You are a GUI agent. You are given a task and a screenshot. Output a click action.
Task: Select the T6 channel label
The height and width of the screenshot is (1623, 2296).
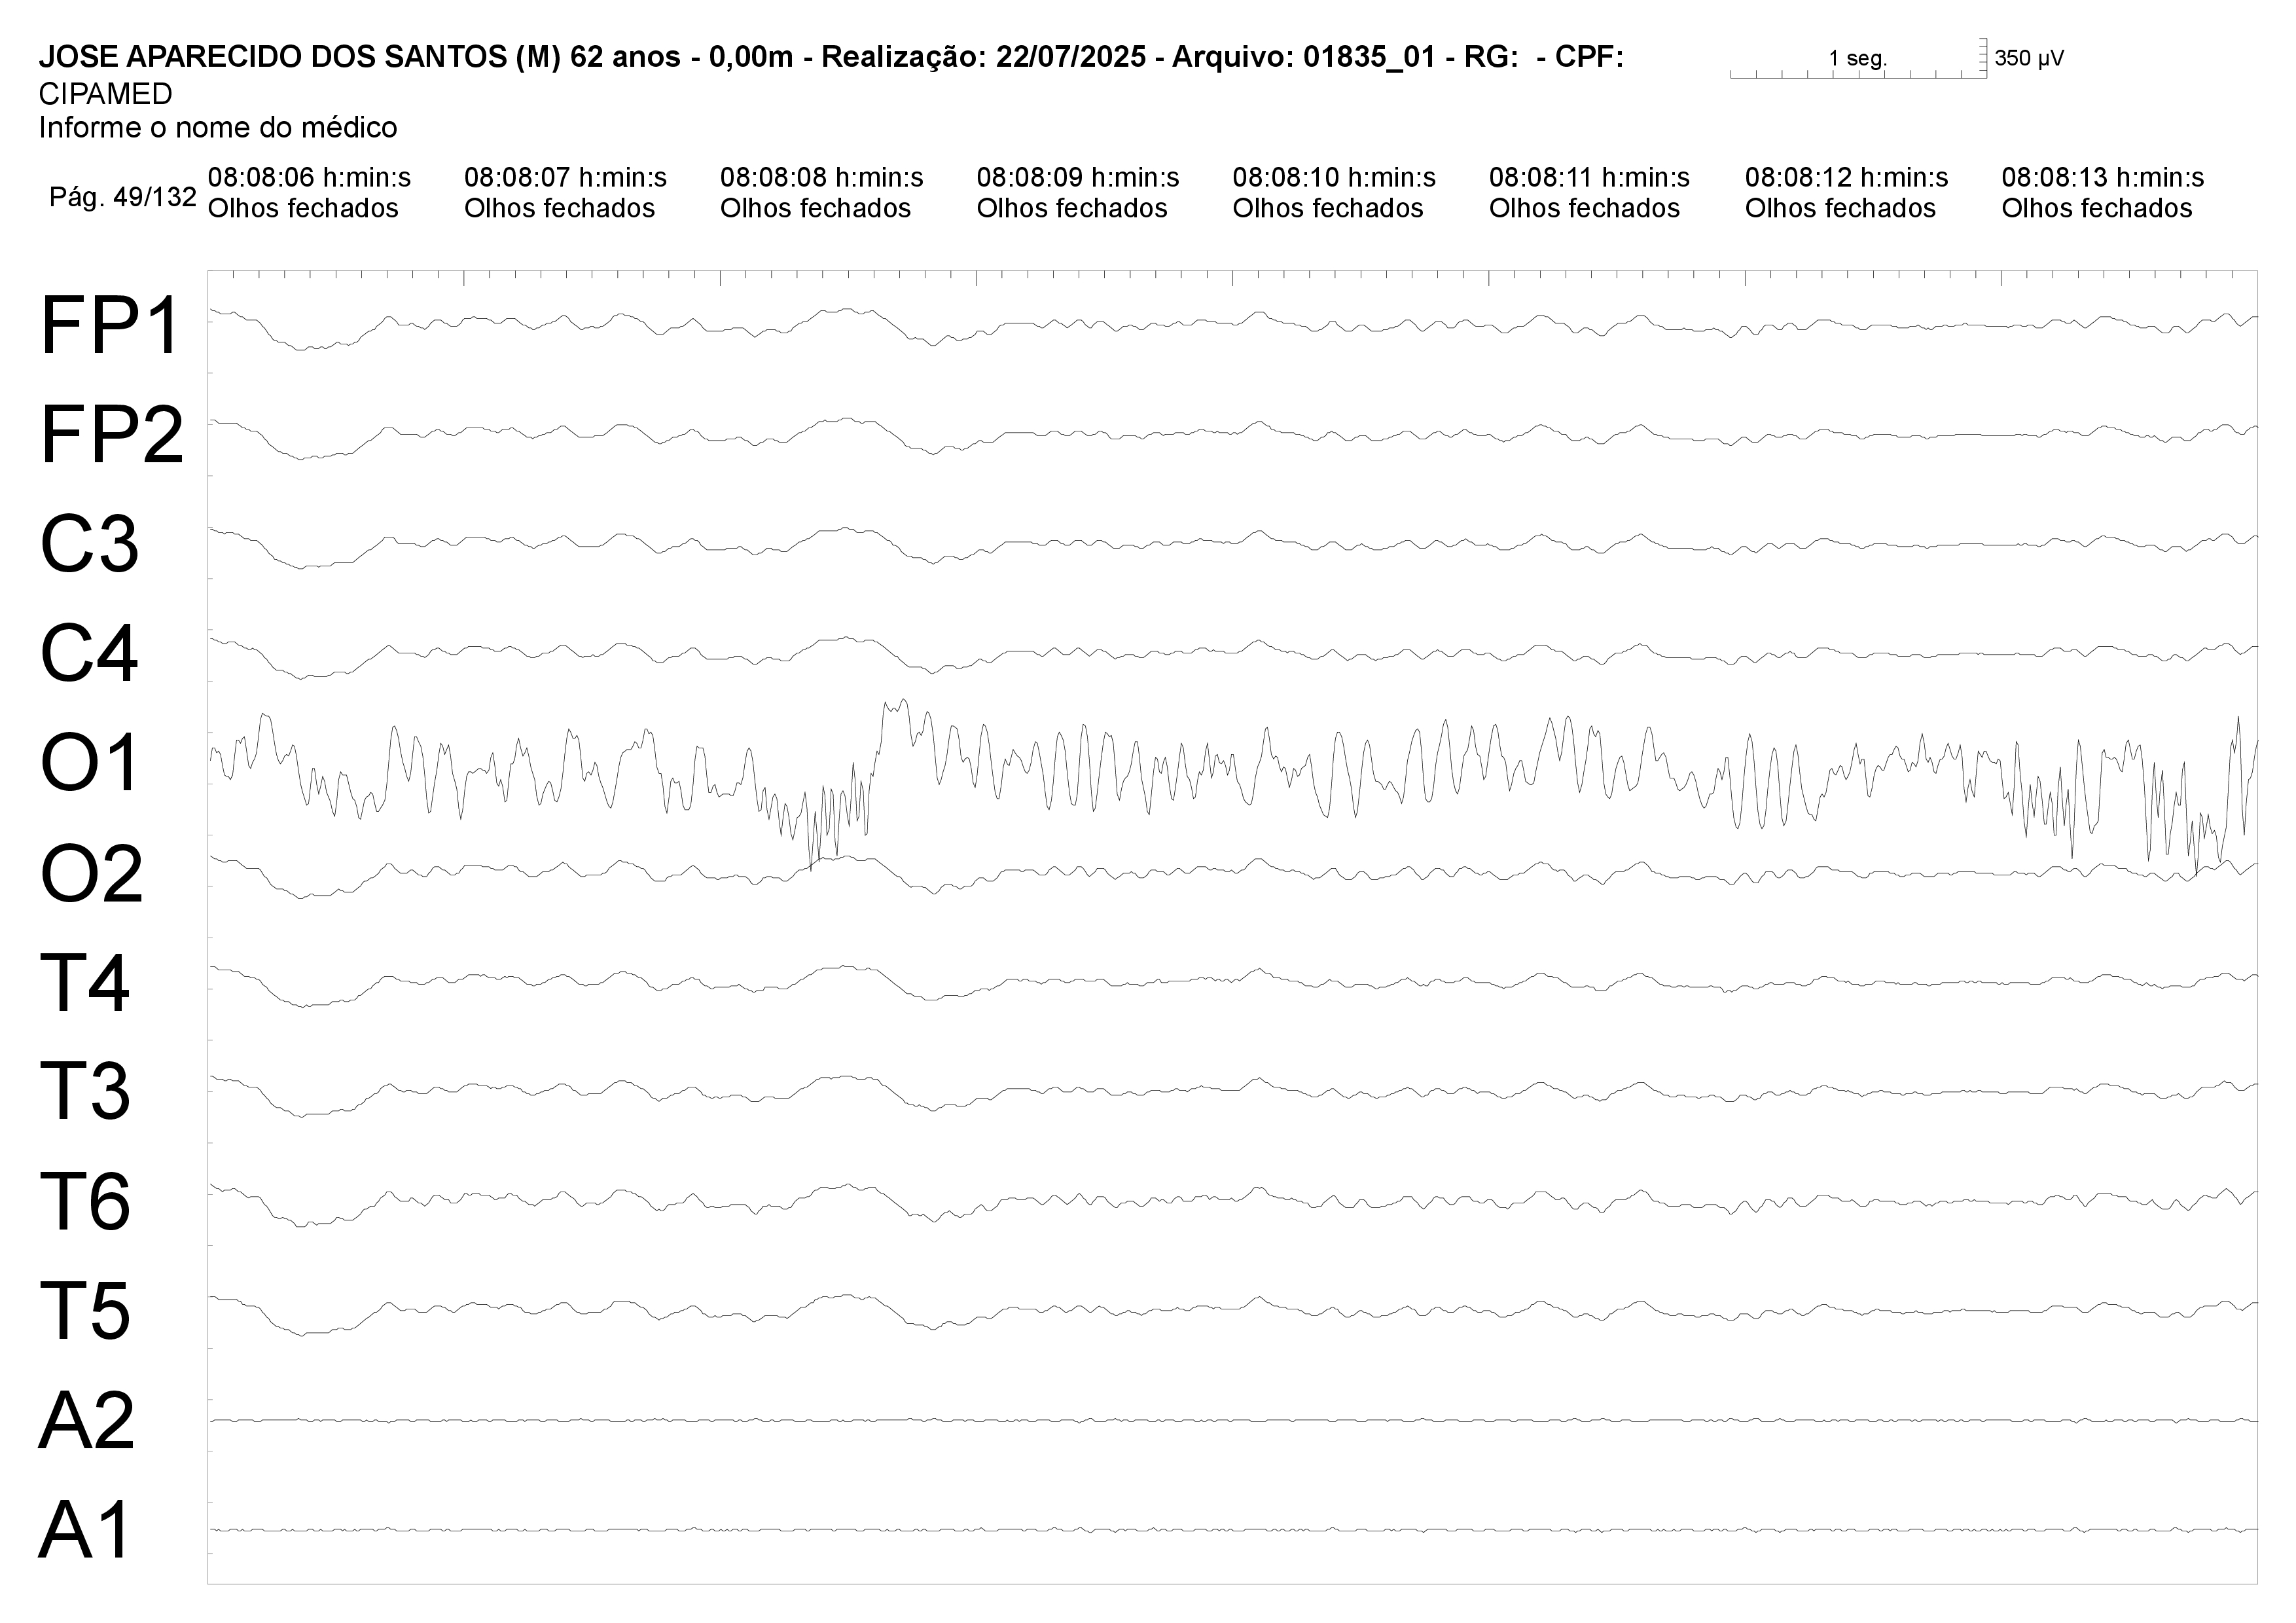coord(85,1201)
